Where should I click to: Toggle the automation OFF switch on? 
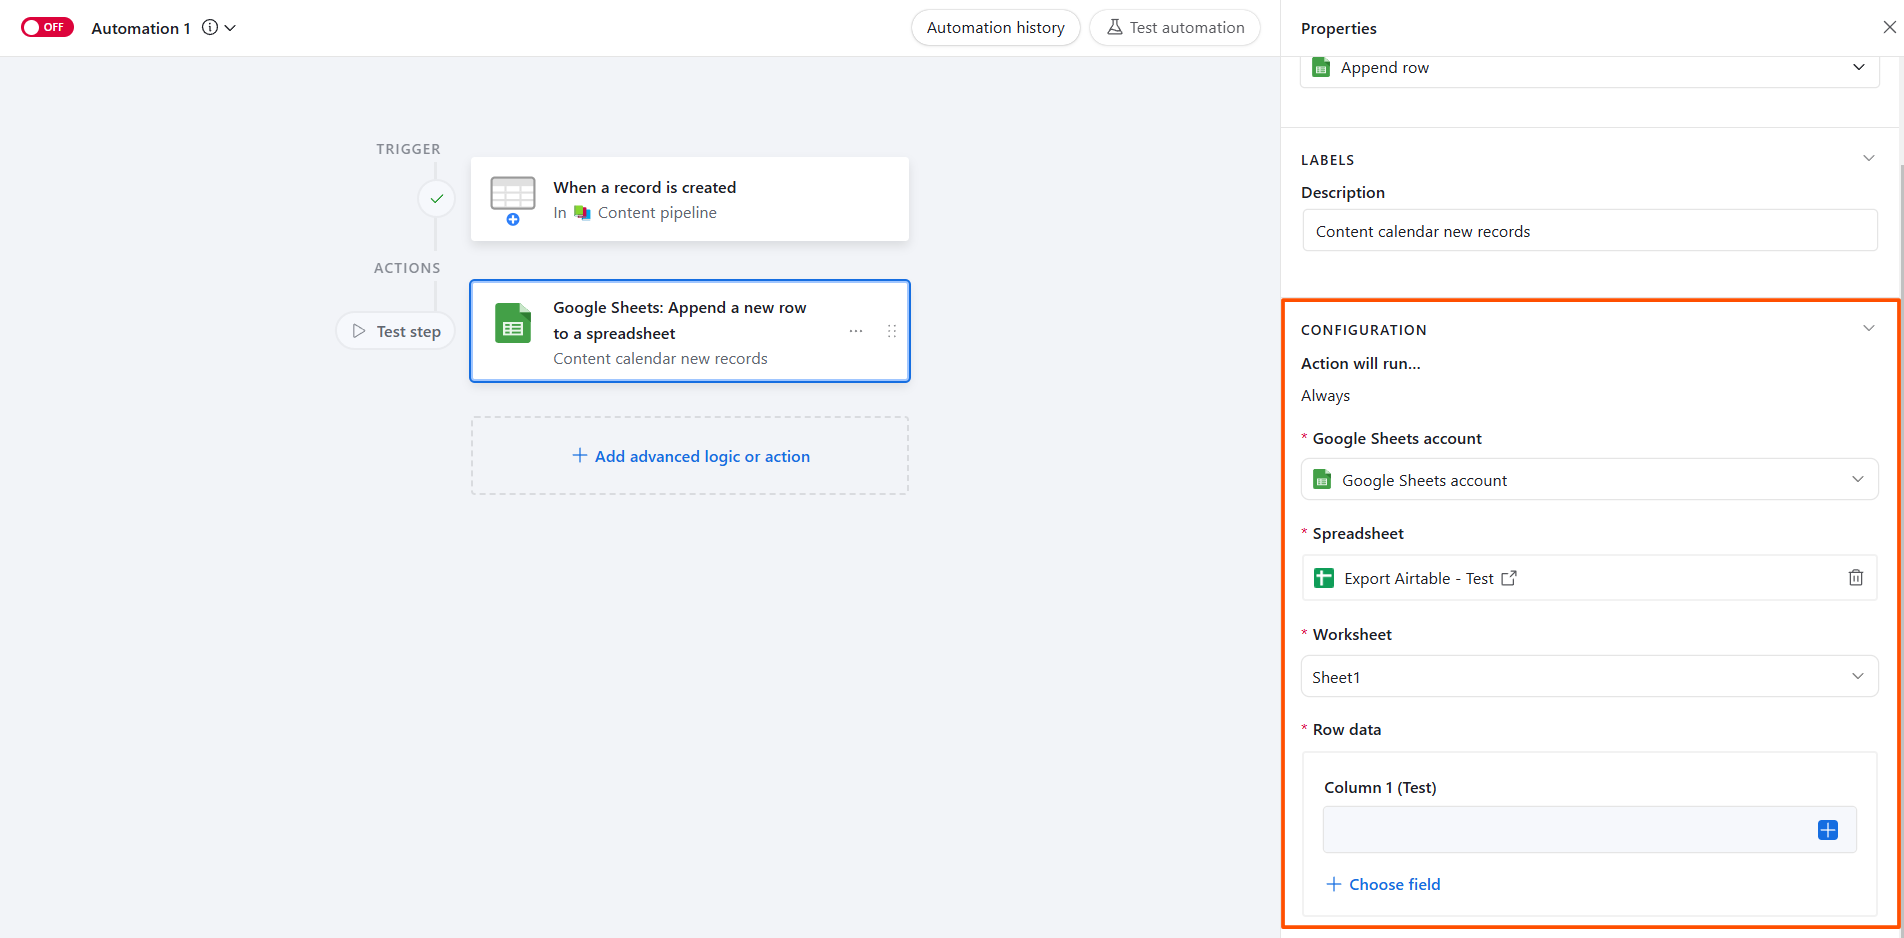click(47, 27)
